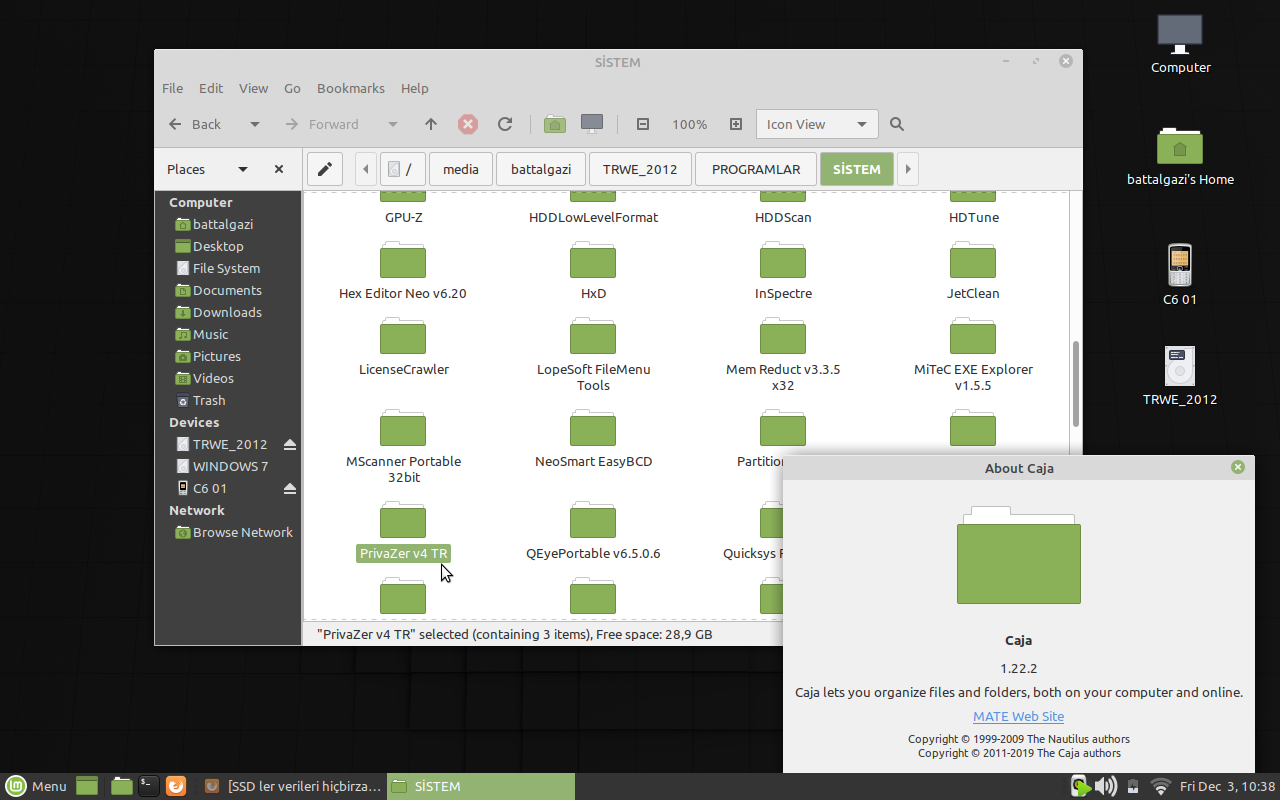This screenshot has height=800, width=1280.
Task: Open Hex Editor Neo v6.20 folder
Action: pos(403,270)
